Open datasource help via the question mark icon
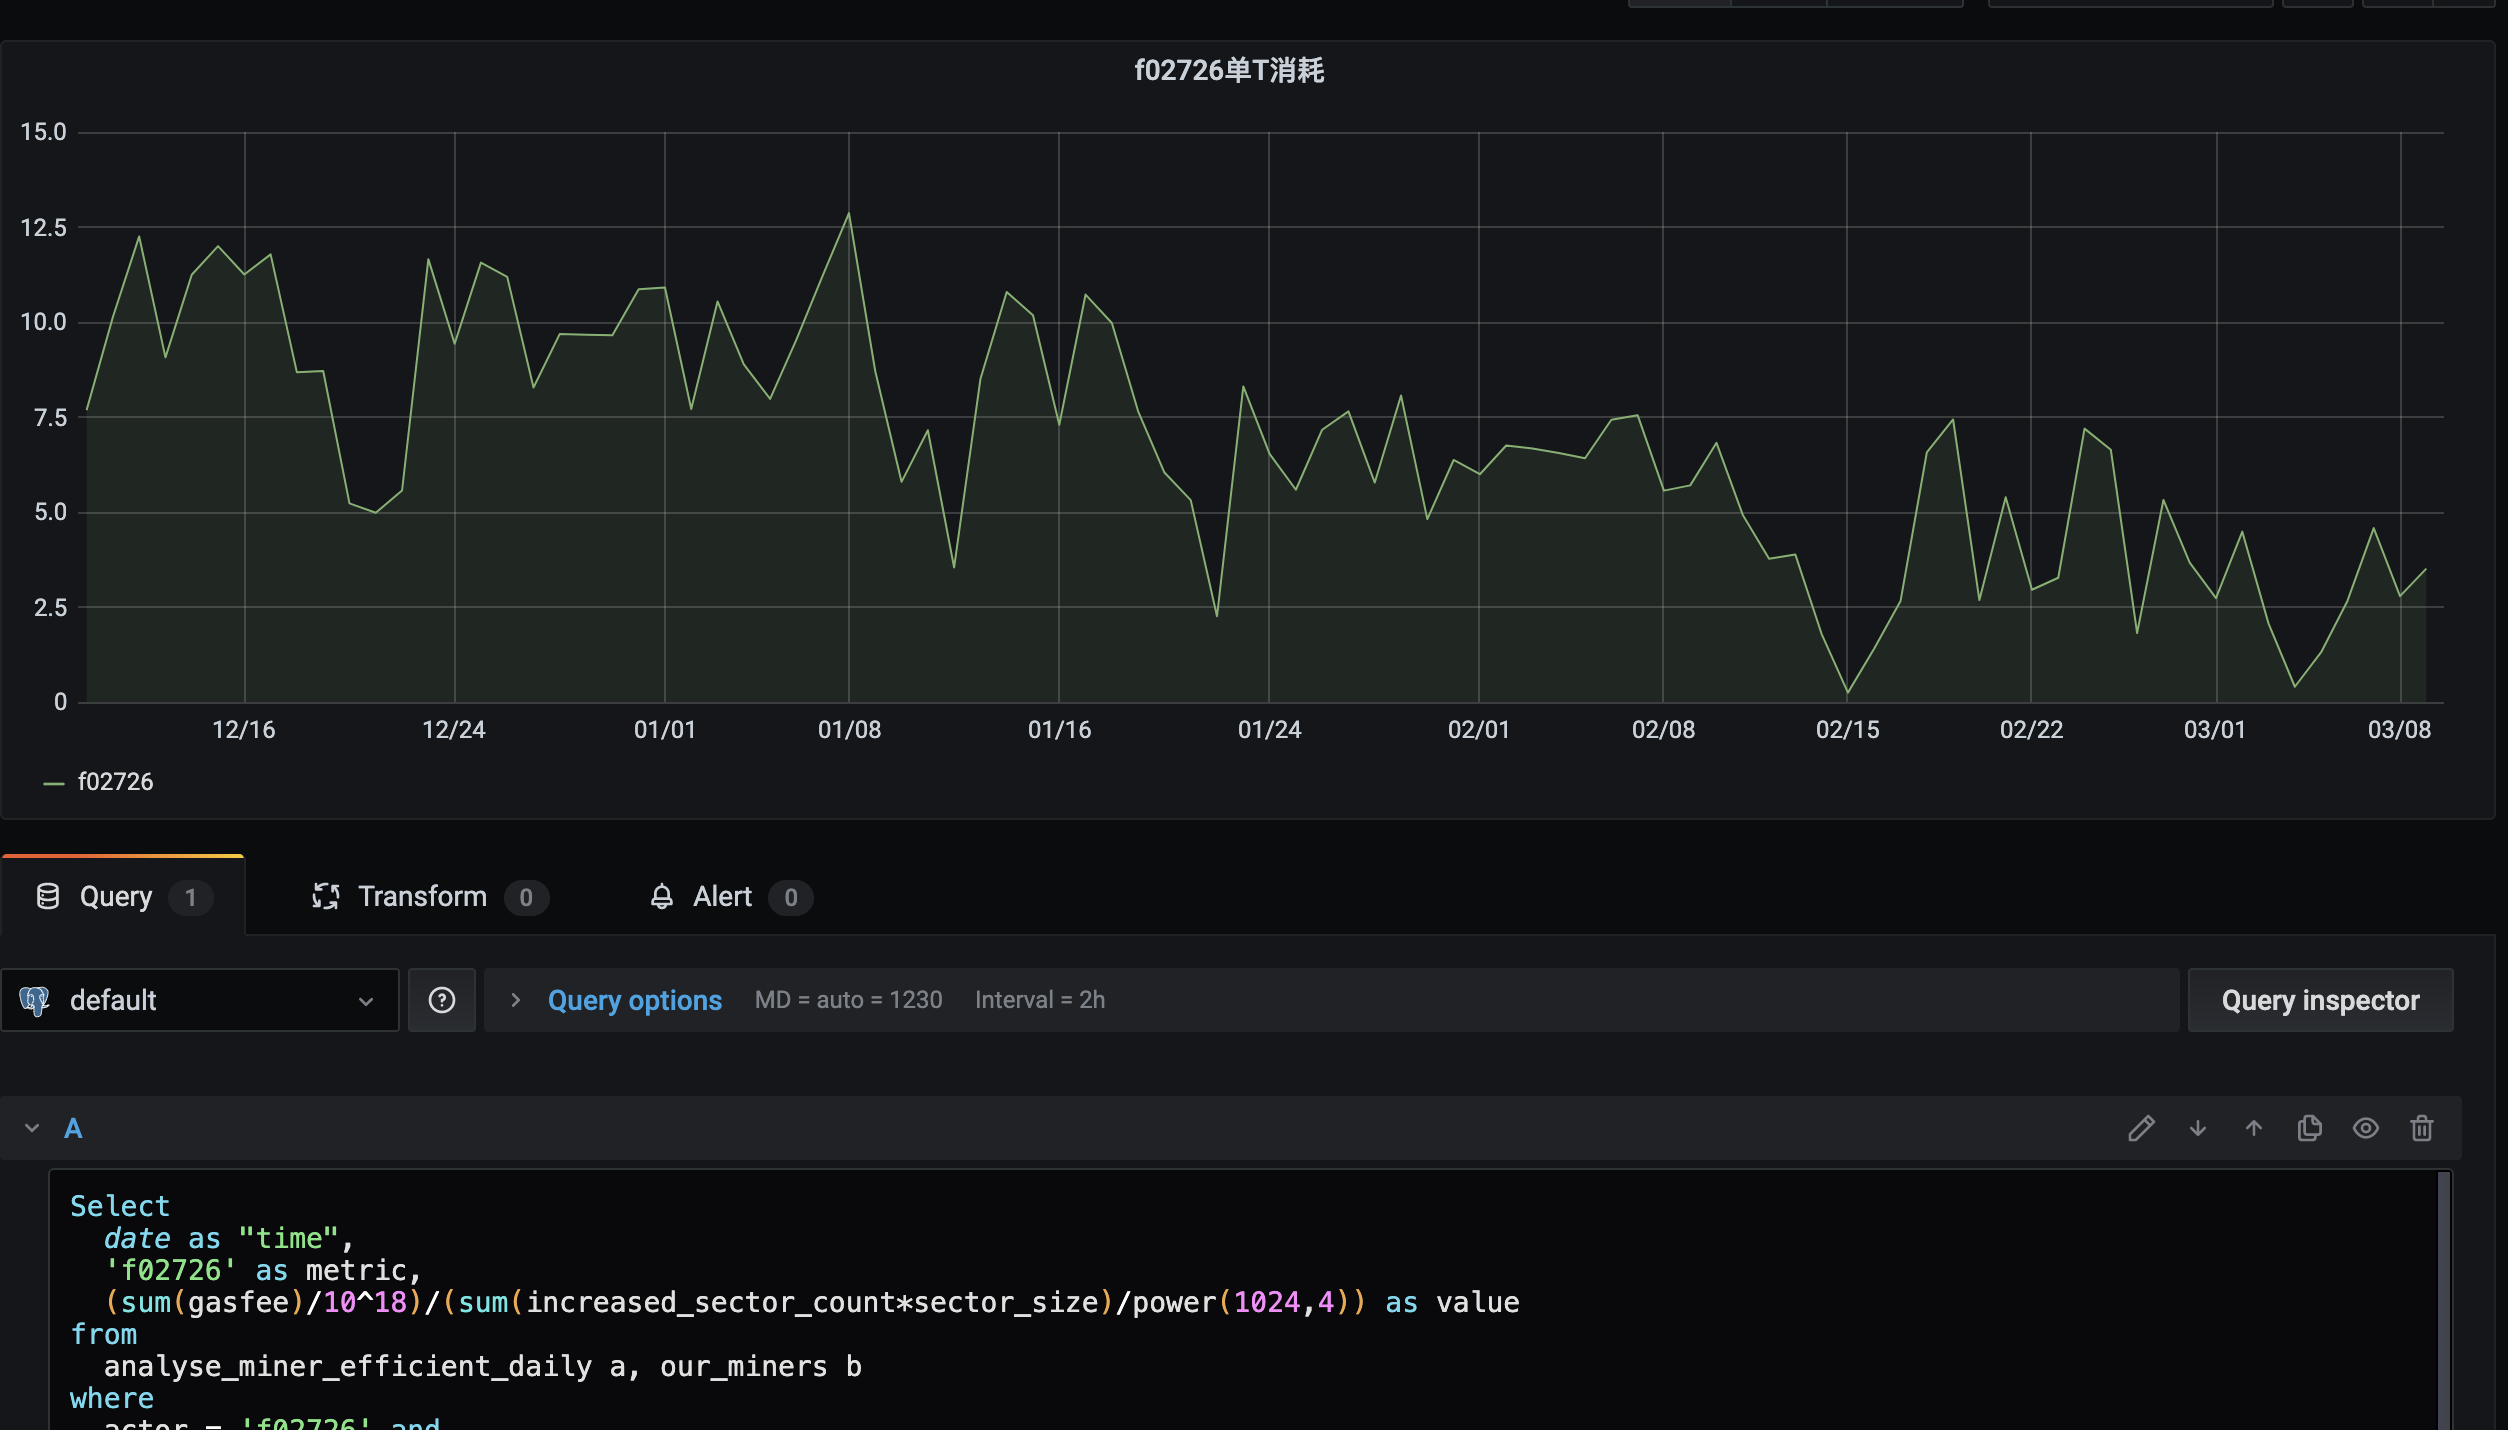Image resolution: width=2508 pixels, height=1430 pixels. click(441, 1000)
